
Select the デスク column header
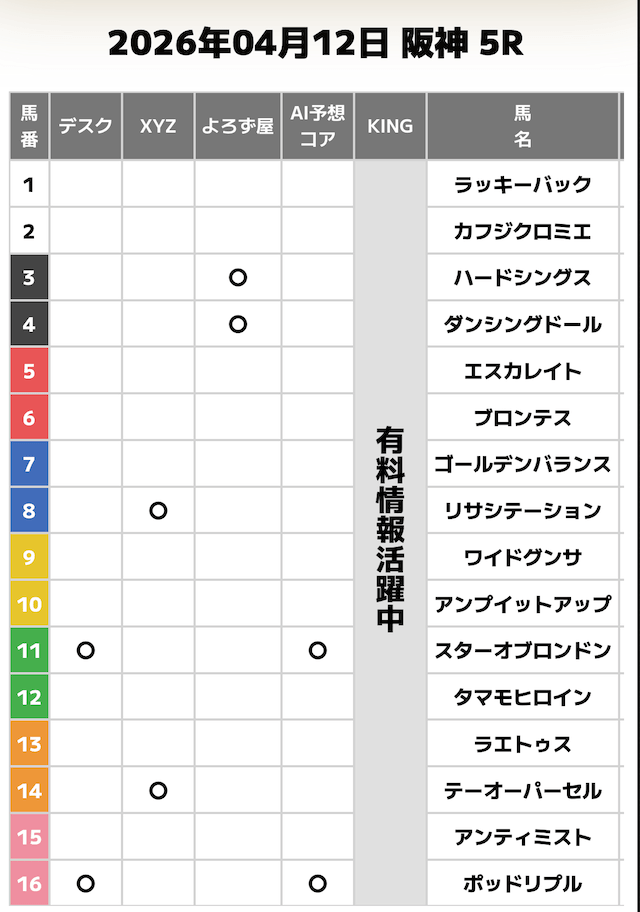(86, 126)
